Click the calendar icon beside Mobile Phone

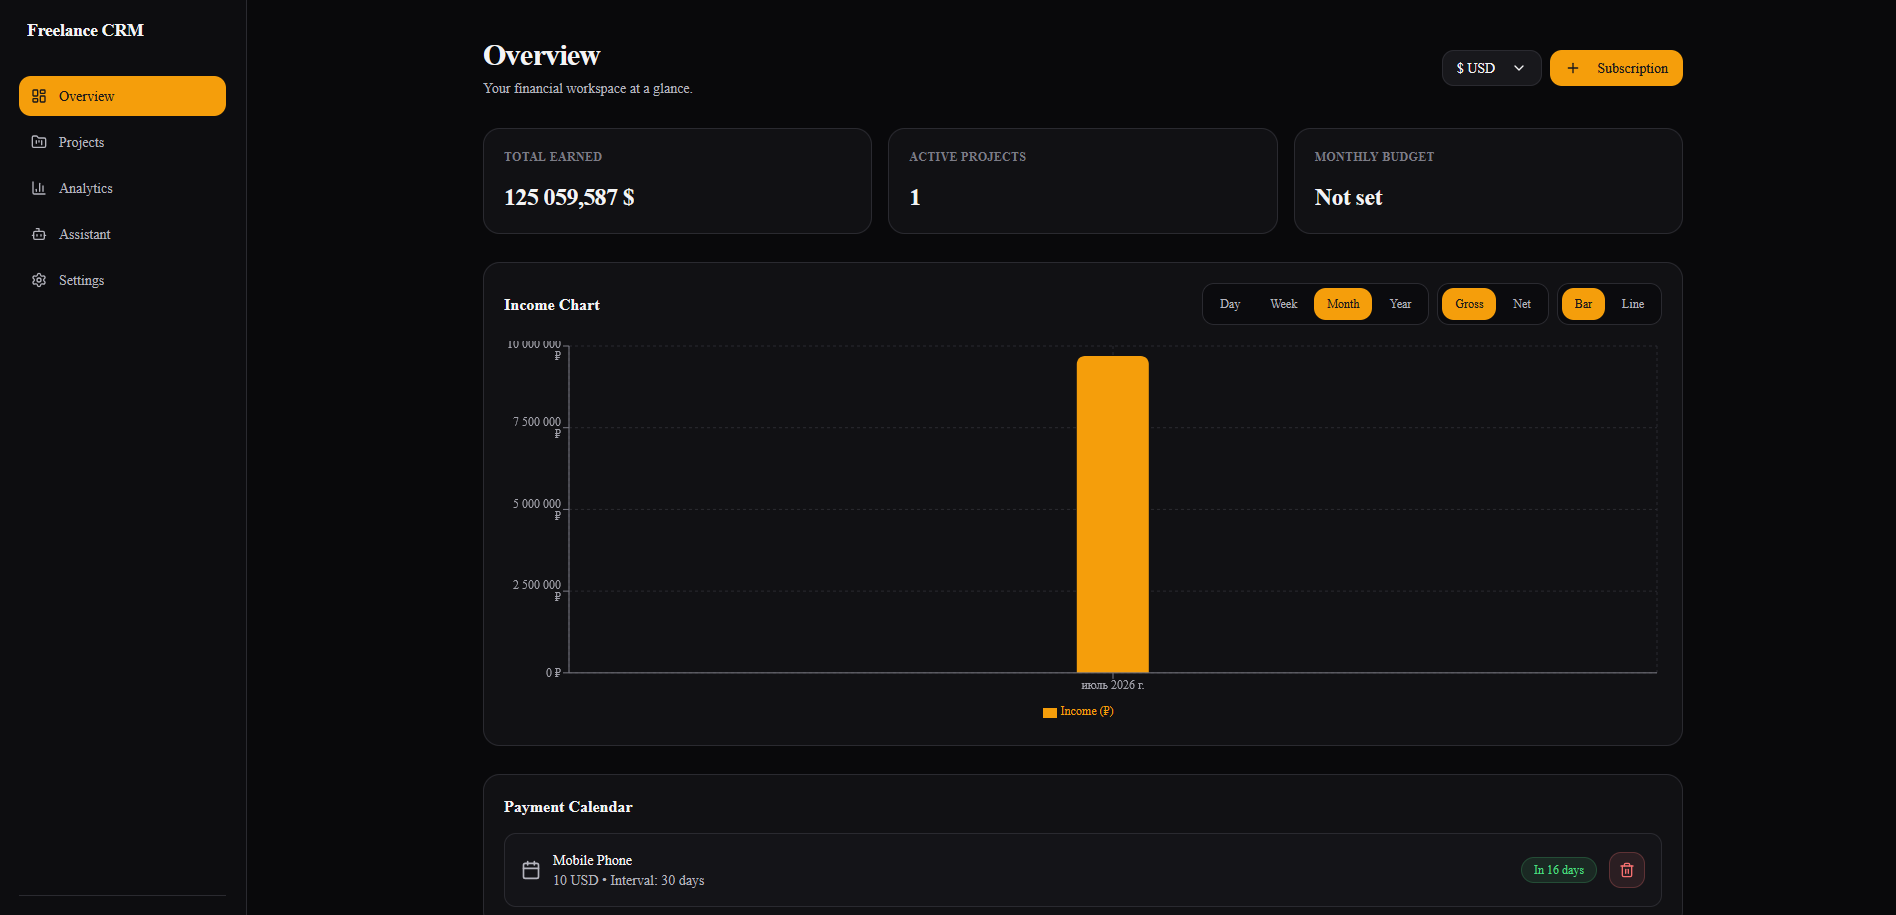(x=531, y=870)
